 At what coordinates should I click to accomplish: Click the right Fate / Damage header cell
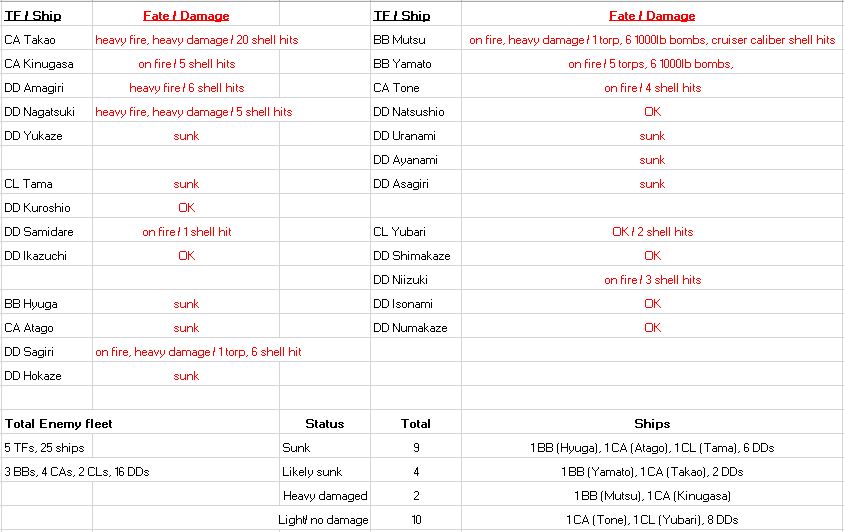coord(652,16)
